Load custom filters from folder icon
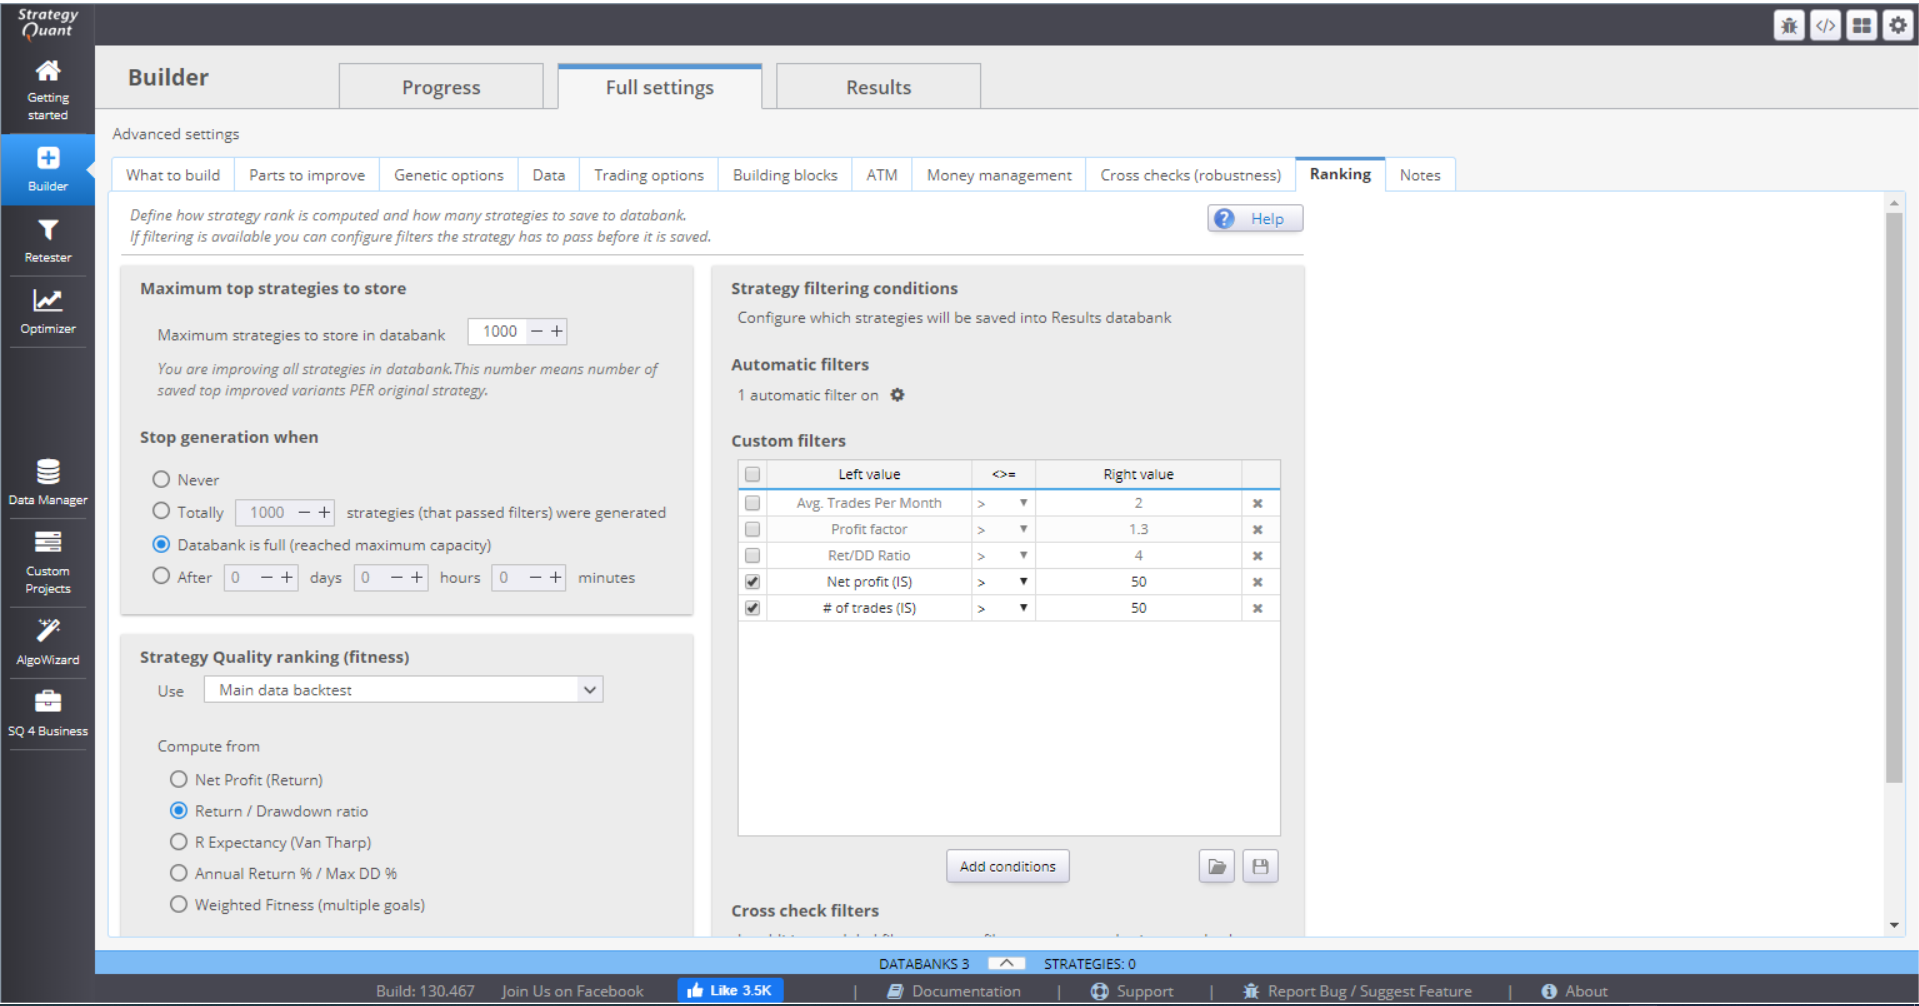Screen dimensions: 1919x1006 1216,866
